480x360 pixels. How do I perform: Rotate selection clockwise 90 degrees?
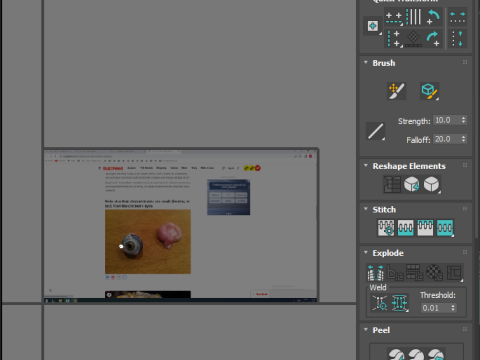[x=433, y=38]
